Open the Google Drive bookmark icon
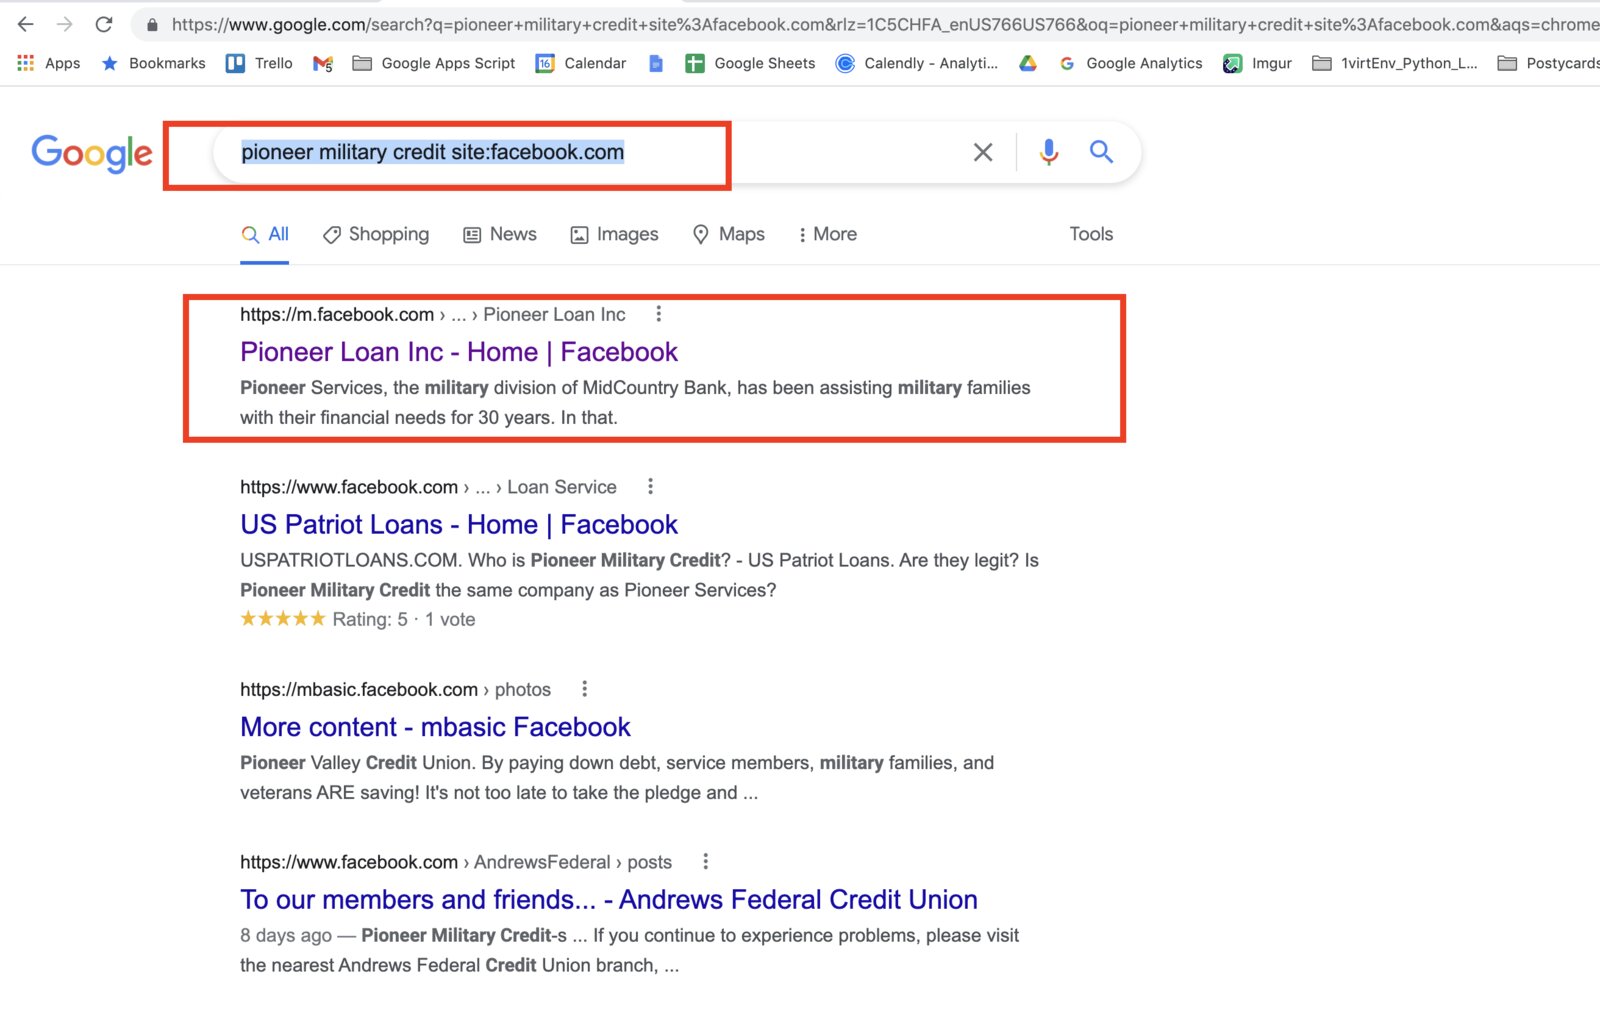1600x1010 pixels. click(1028, 63)
